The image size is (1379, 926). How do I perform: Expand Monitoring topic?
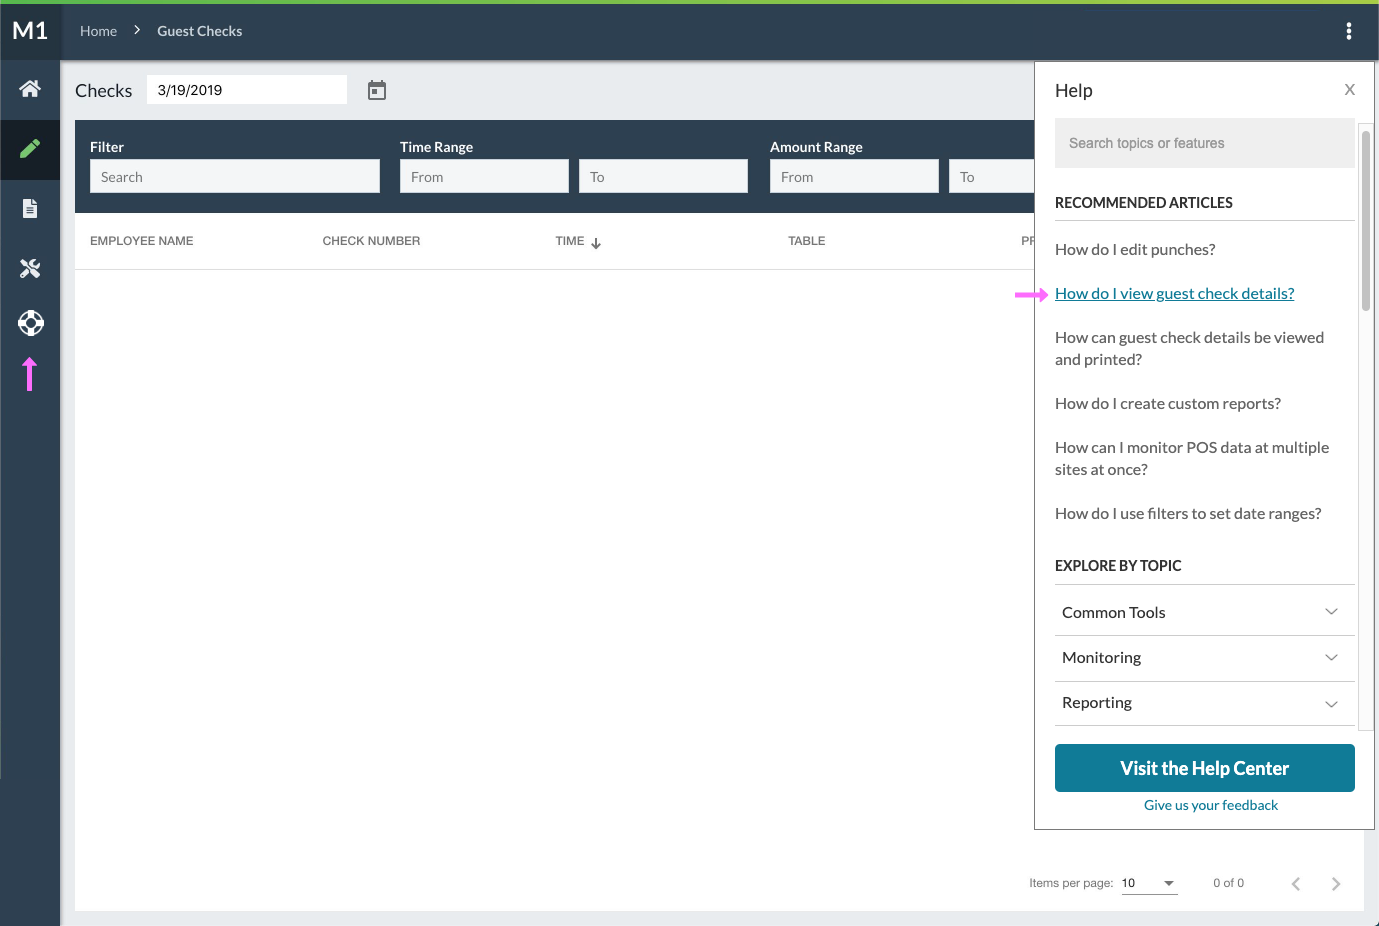[1205, 658]
